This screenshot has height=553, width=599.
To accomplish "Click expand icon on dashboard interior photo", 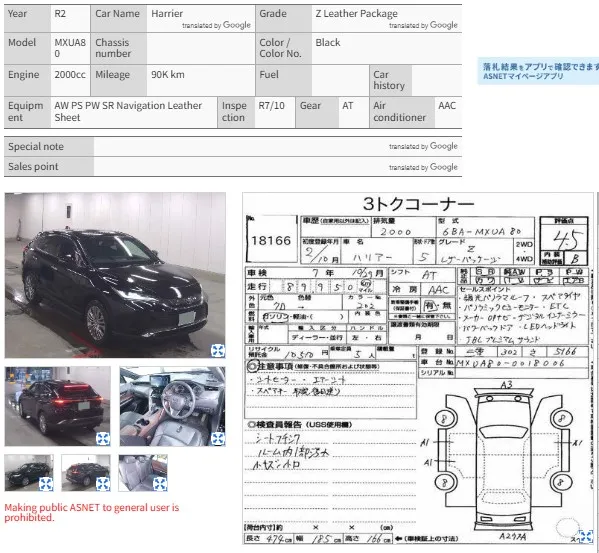I will [218, 439].
